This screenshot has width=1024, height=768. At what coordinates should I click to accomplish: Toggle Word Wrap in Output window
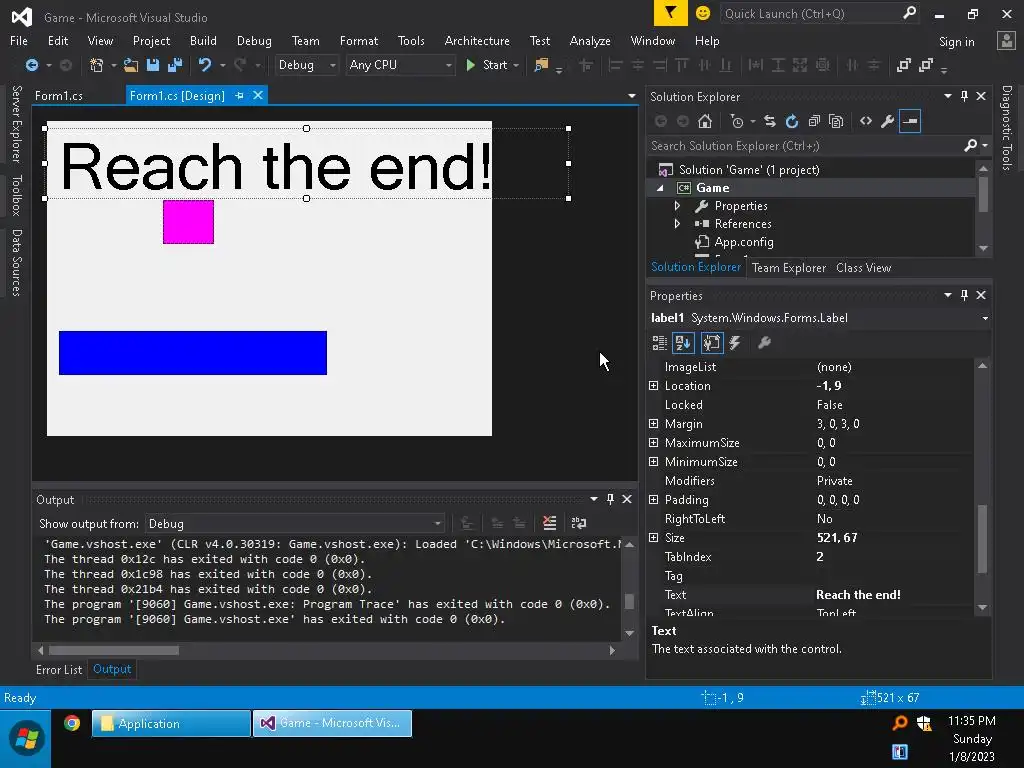point(579,523)
